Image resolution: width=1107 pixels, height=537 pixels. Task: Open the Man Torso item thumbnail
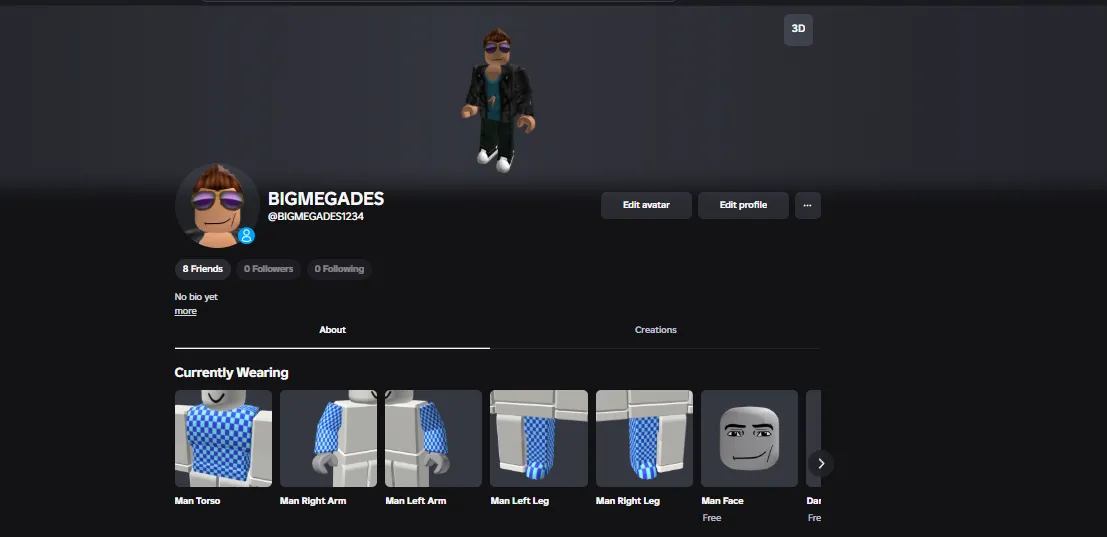coord(223,438)
